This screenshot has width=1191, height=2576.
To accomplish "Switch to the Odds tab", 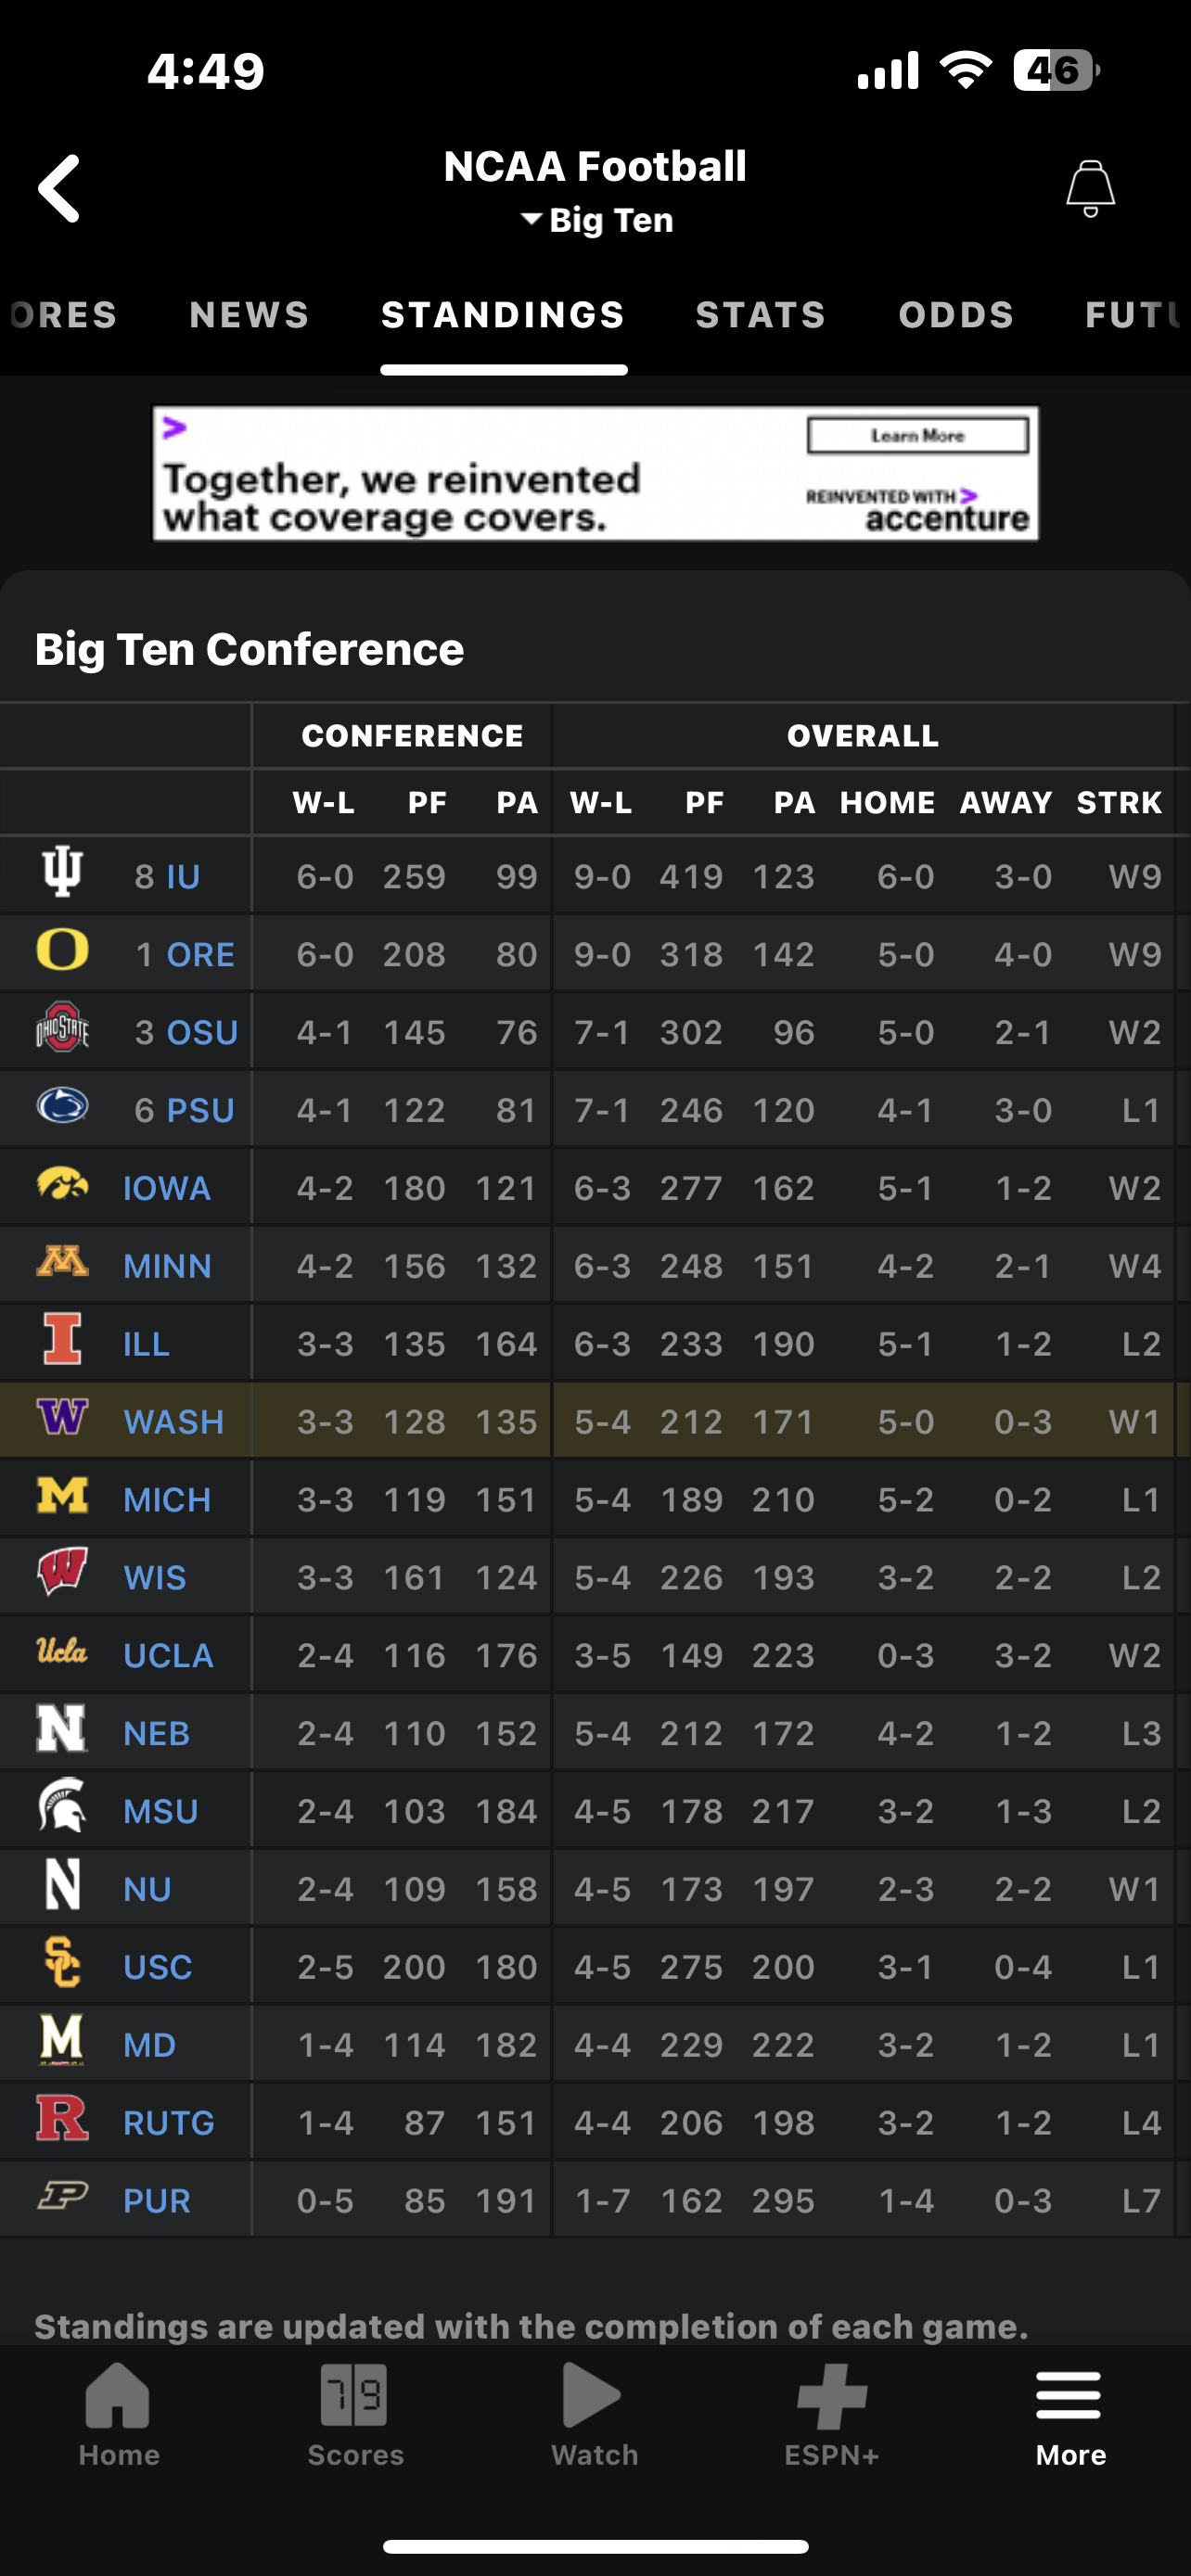I will (x=956, y=315).
